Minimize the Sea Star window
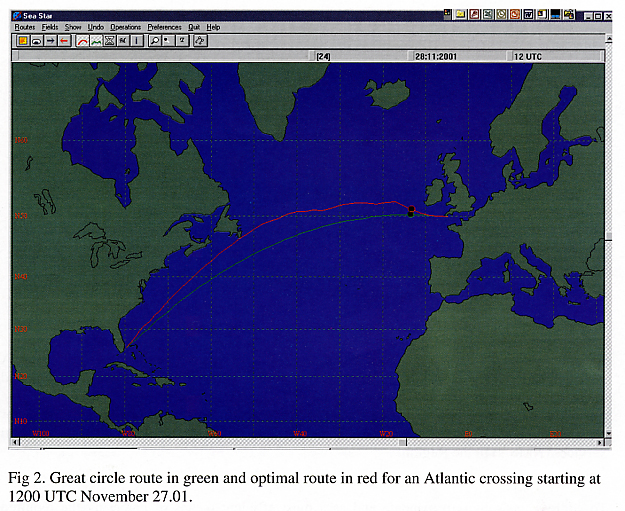Viewport: 625px width, 511px height. [589, 16]
